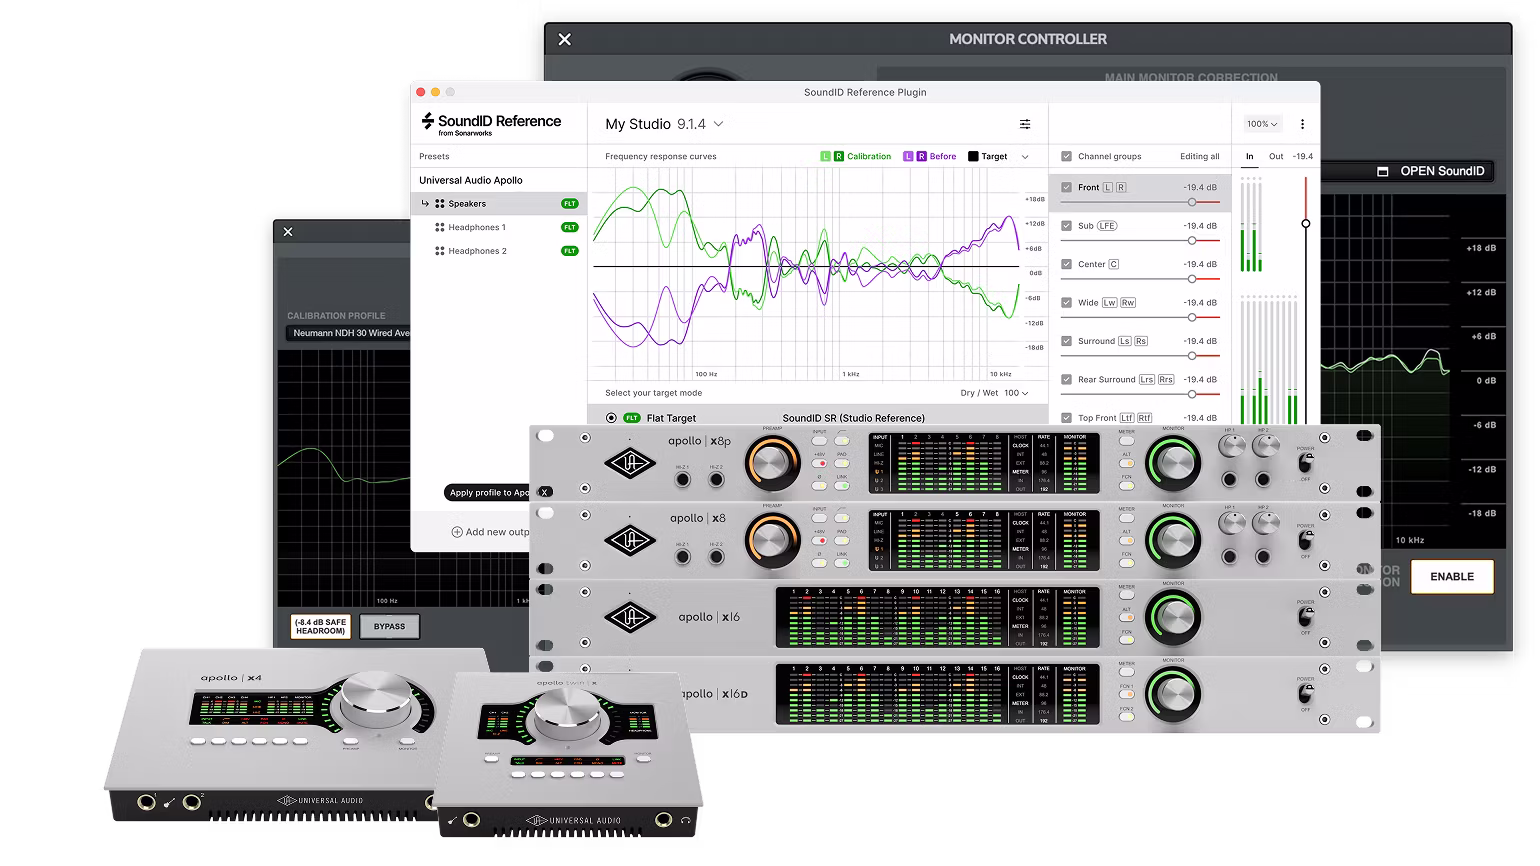Viewport: 1540px width, 866px height.
Task: Click the LFE tag on Sub row
Action: pyautogui.click(x=1107, y=226)
